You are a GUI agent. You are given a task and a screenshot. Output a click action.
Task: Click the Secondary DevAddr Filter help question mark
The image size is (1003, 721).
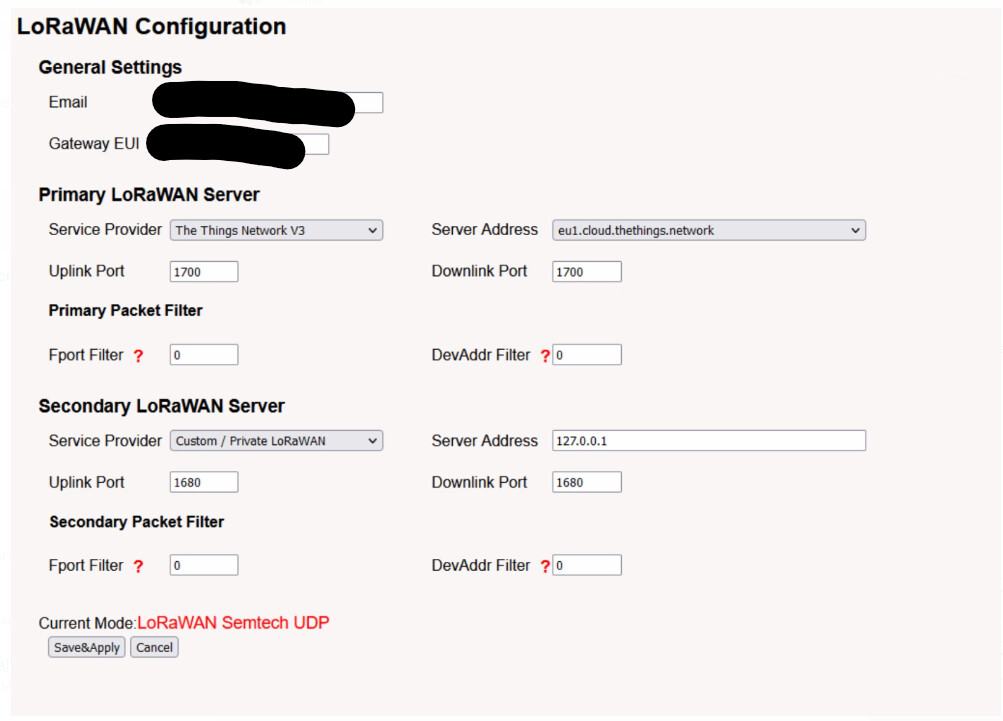point(545,567)
